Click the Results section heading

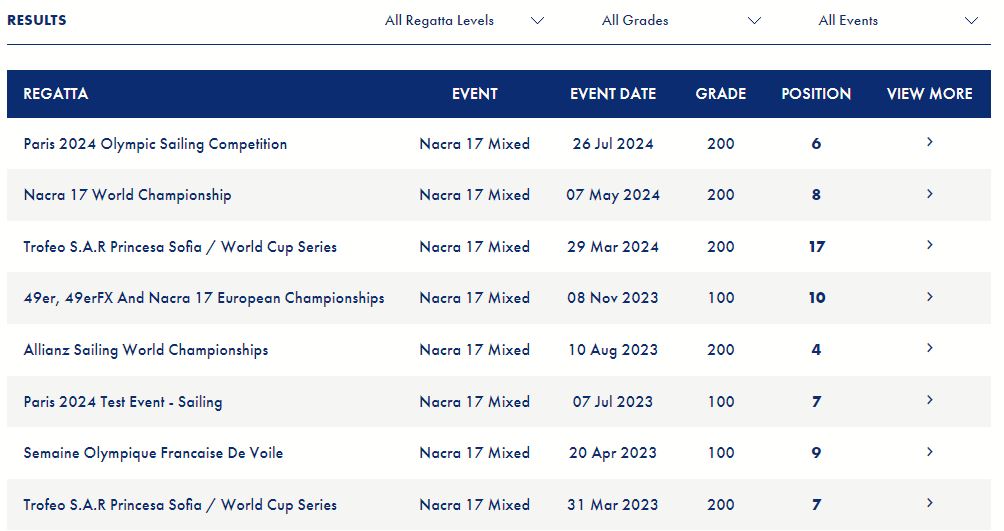(x=37, y=20)
